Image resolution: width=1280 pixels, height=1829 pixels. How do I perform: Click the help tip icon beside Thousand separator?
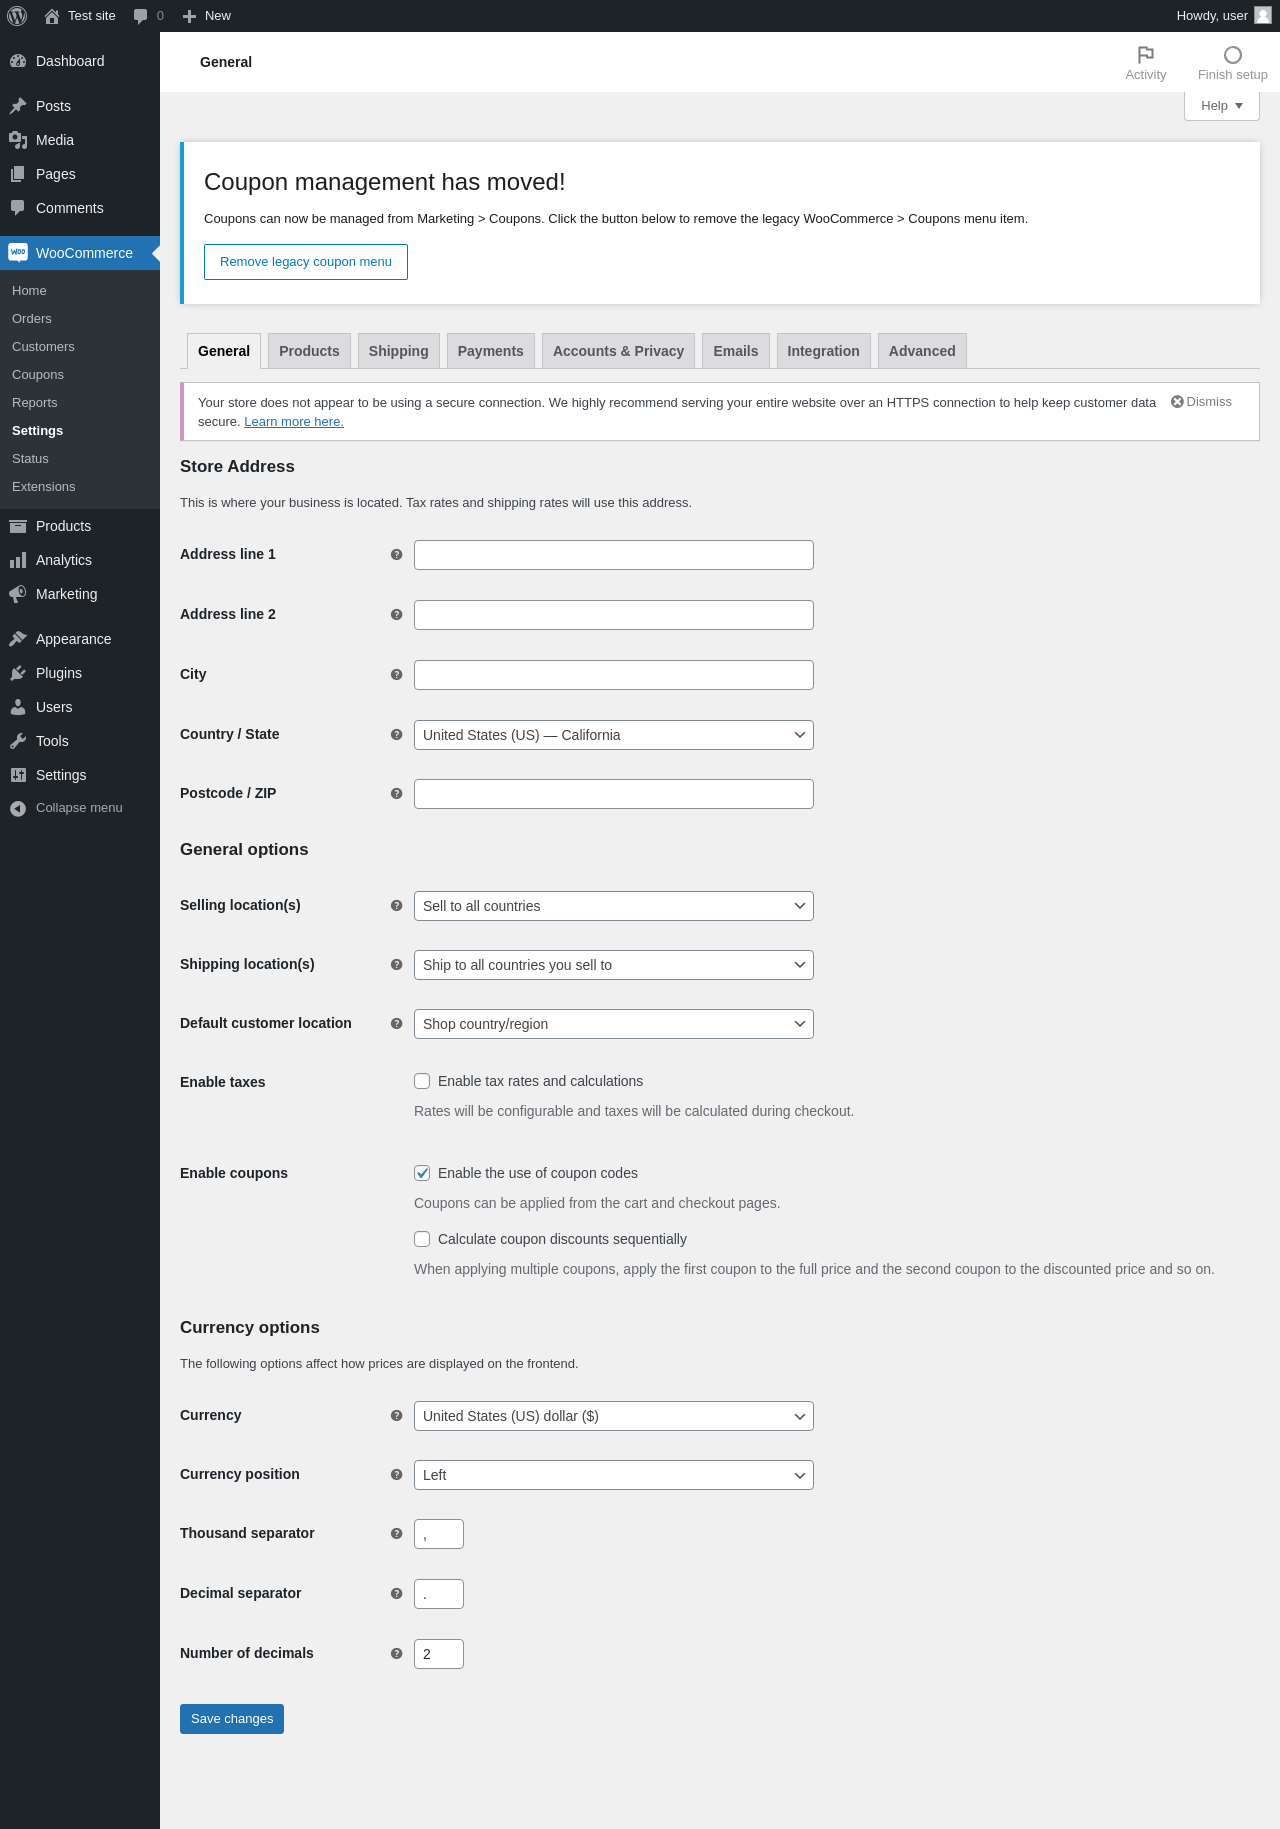click(x=396, y=1533)
